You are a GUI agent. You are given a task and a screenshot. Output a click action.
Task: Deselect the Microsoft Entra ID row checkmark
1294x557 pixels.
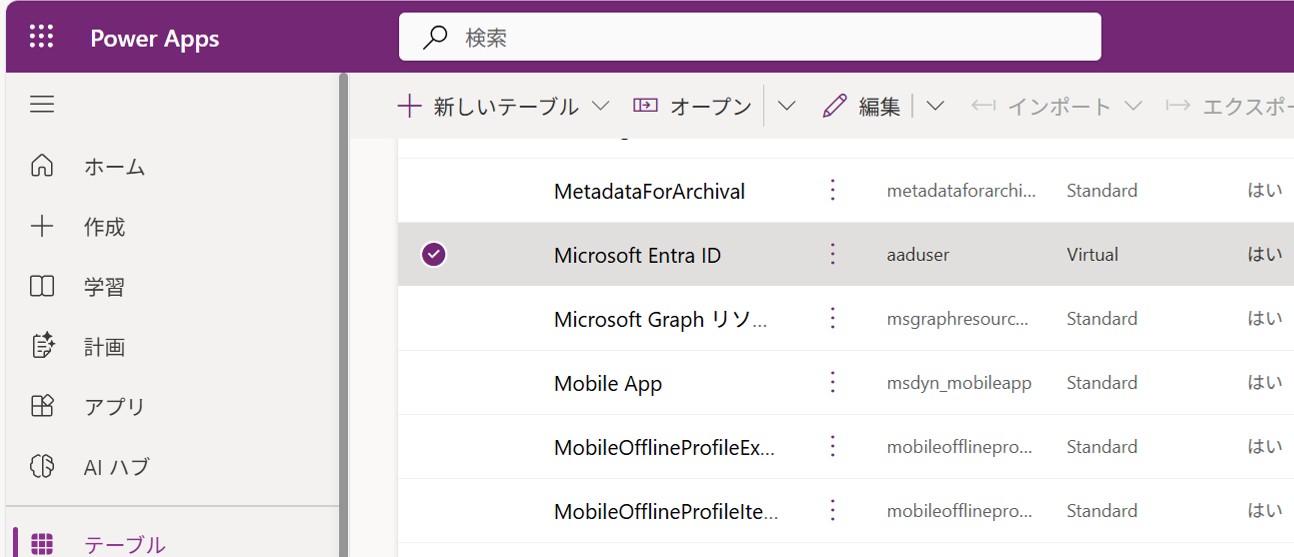(433, 255)
